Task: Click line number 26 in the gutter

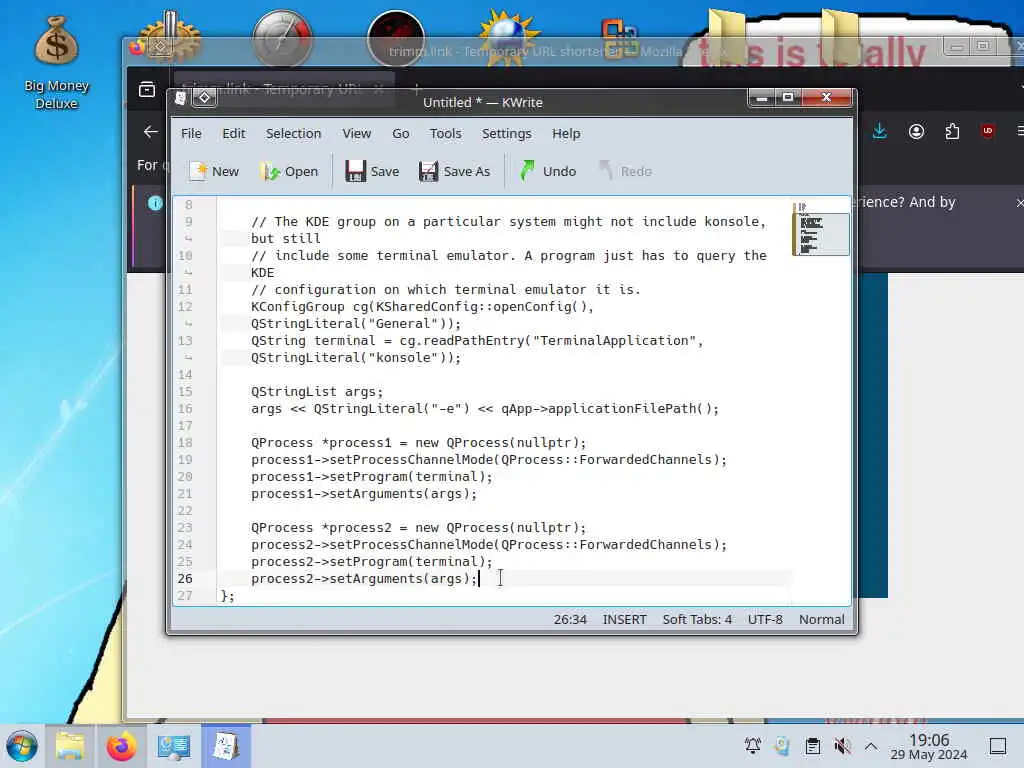Action: point(185,579)
